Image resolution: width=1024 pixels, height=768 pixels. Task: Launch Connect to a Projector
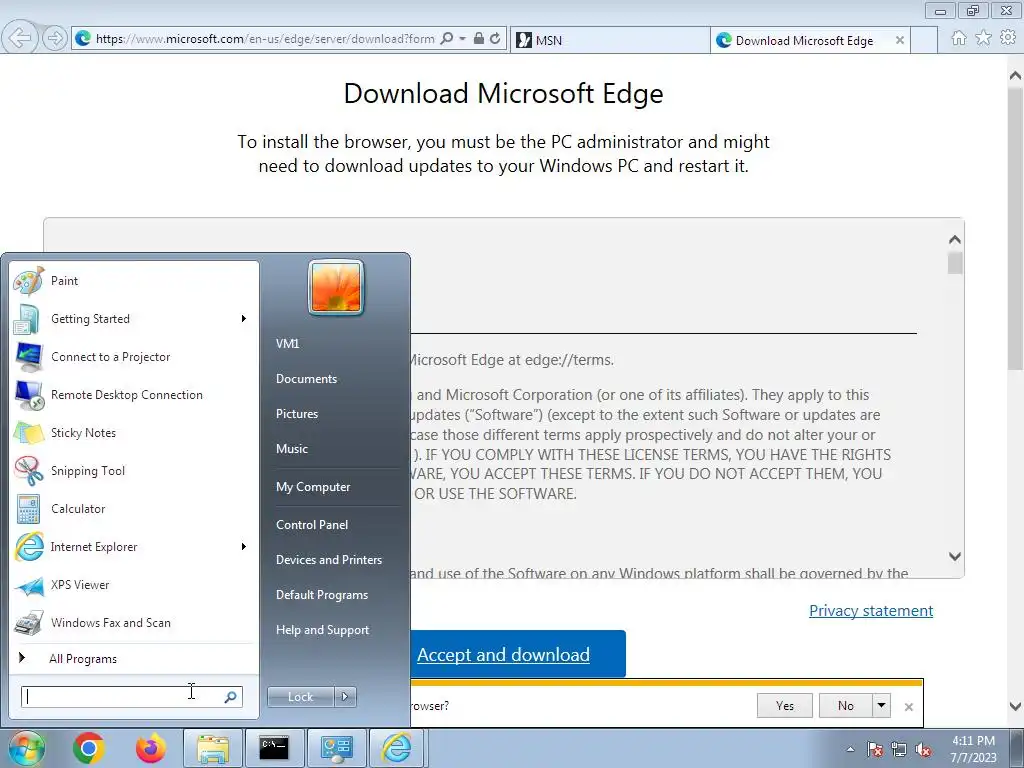click(x=133, y=357)
